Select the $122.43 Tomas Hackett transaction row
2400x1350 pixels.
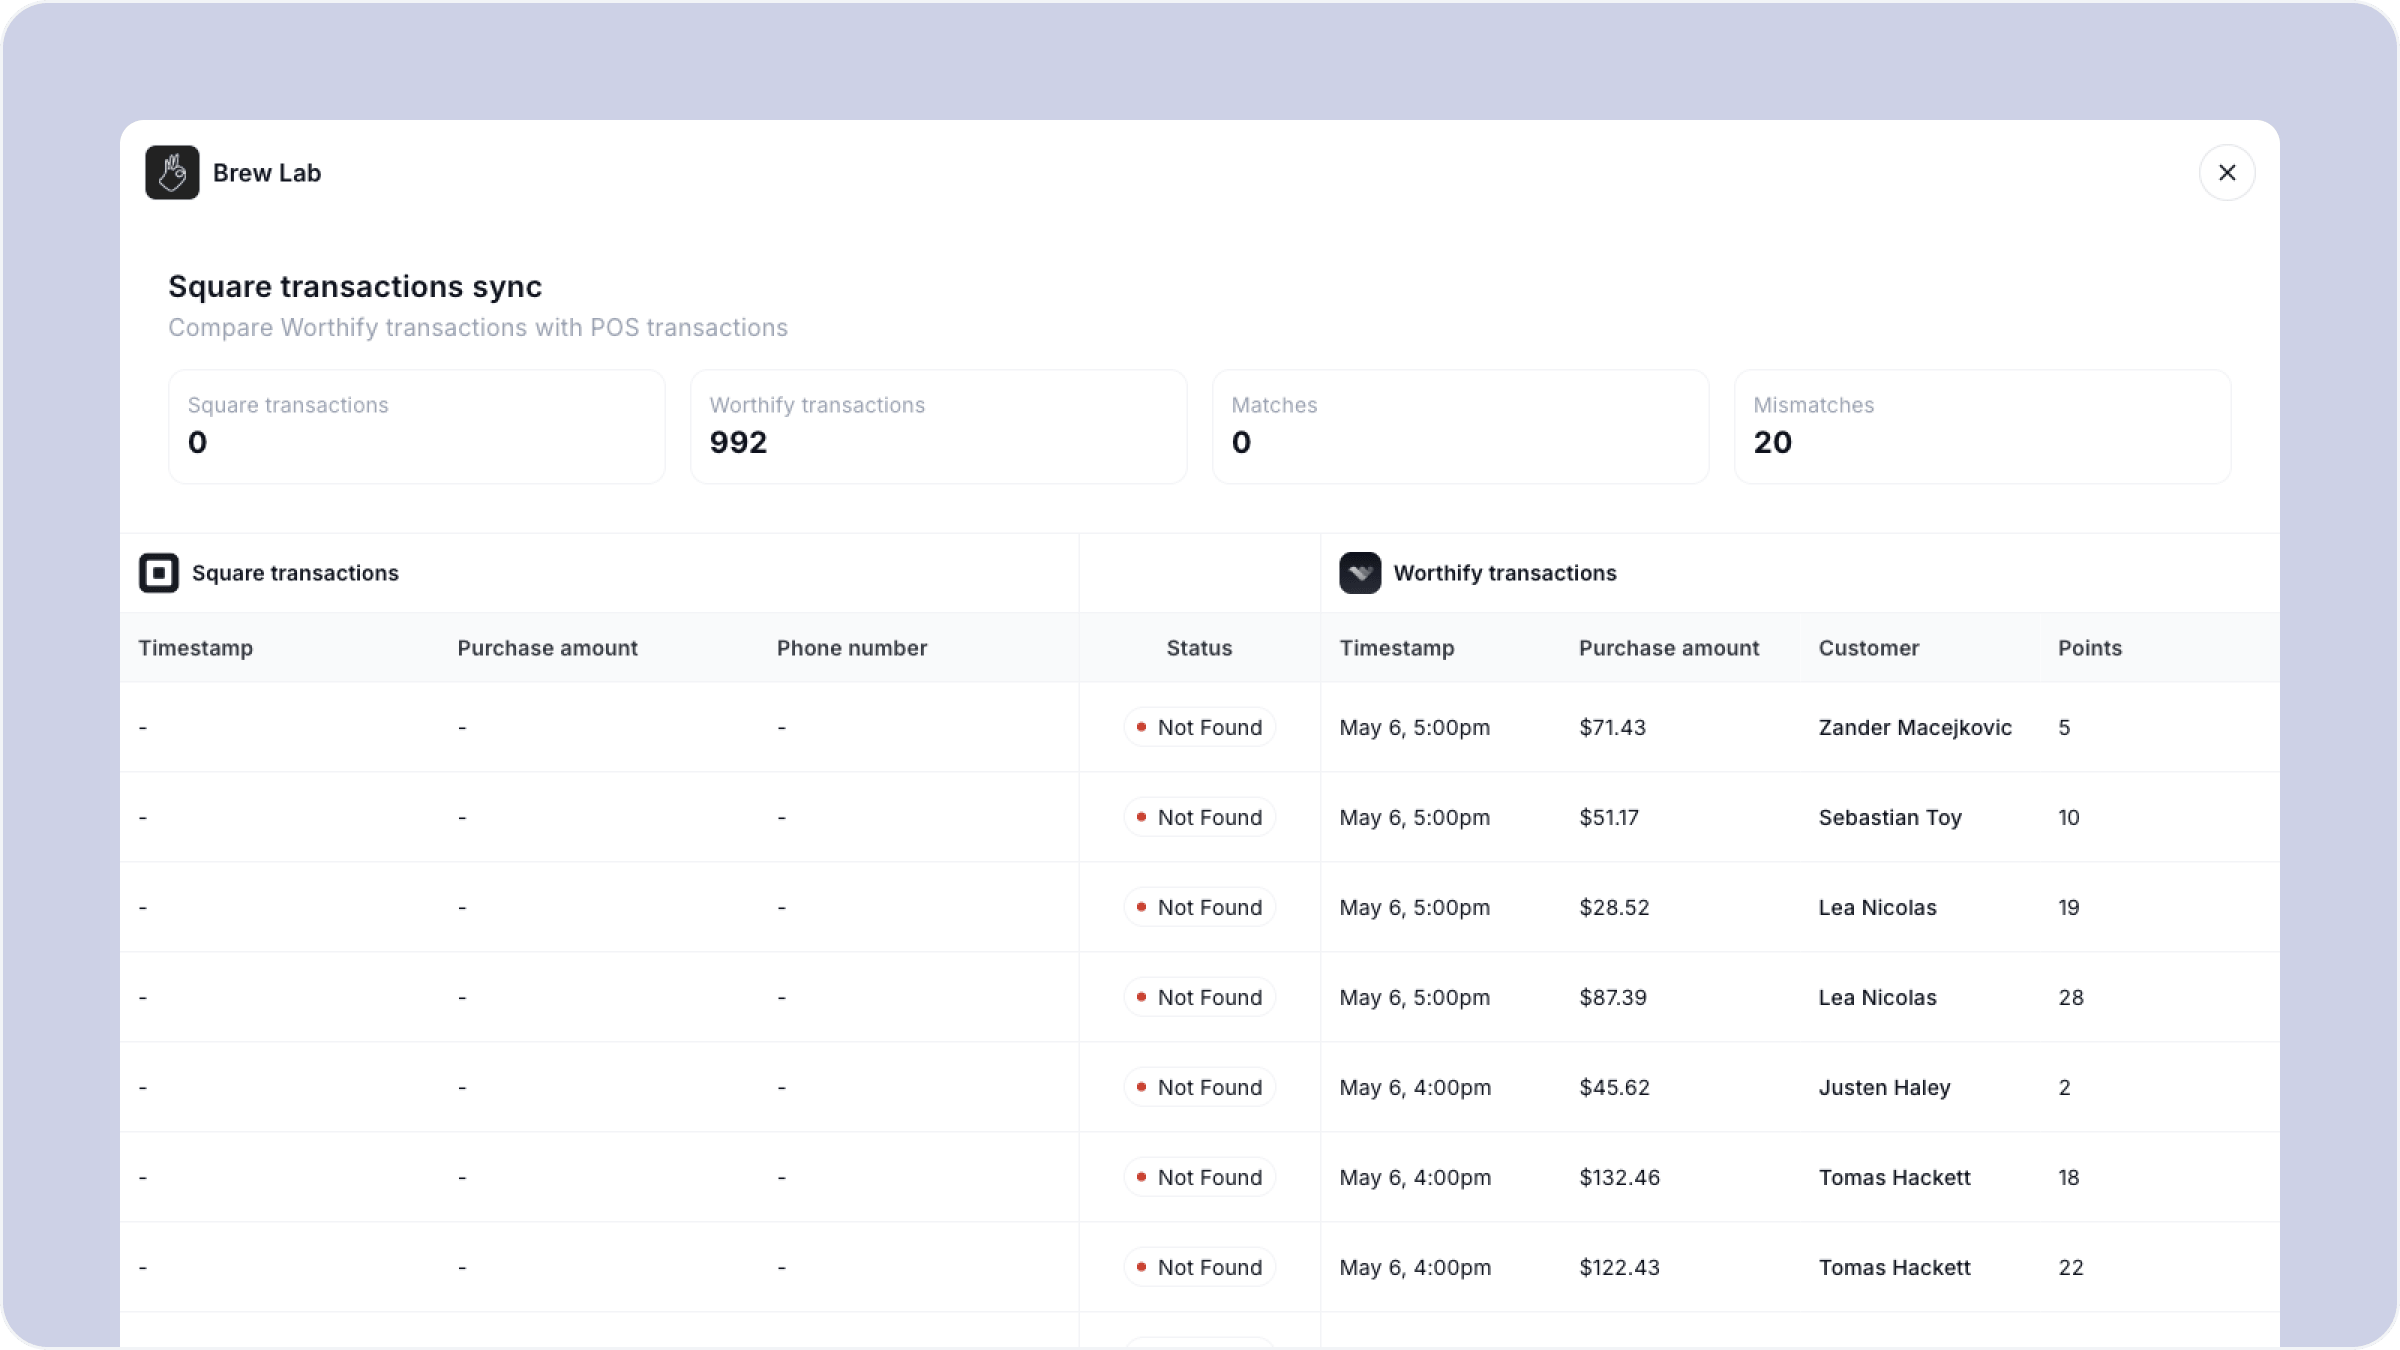point(1200,1267)
